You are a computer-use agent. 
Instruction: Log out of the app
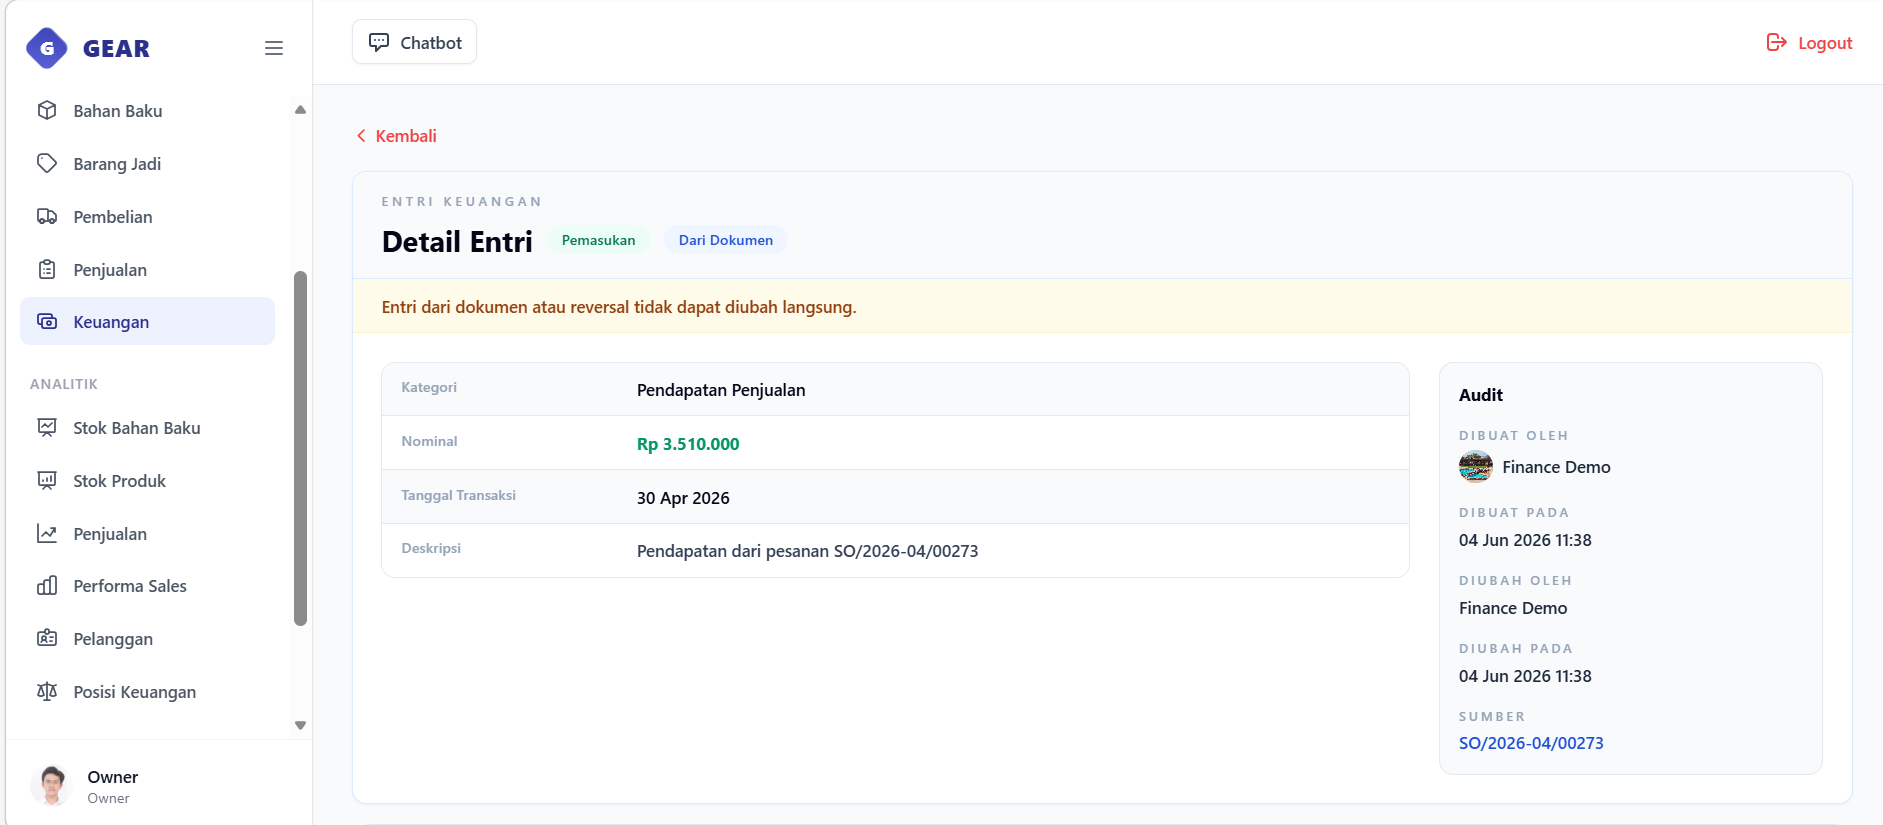[x=1809, y=43]
